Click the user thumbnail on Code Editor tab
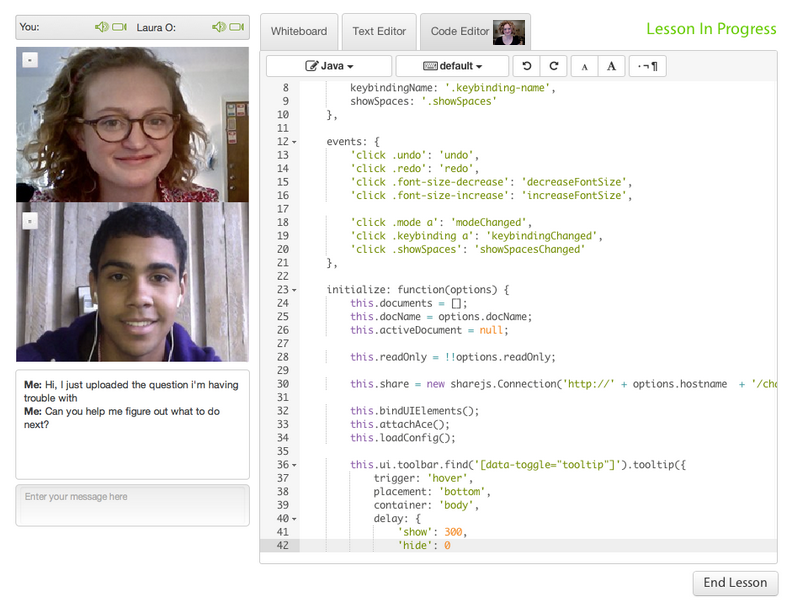 coord(509,32)
